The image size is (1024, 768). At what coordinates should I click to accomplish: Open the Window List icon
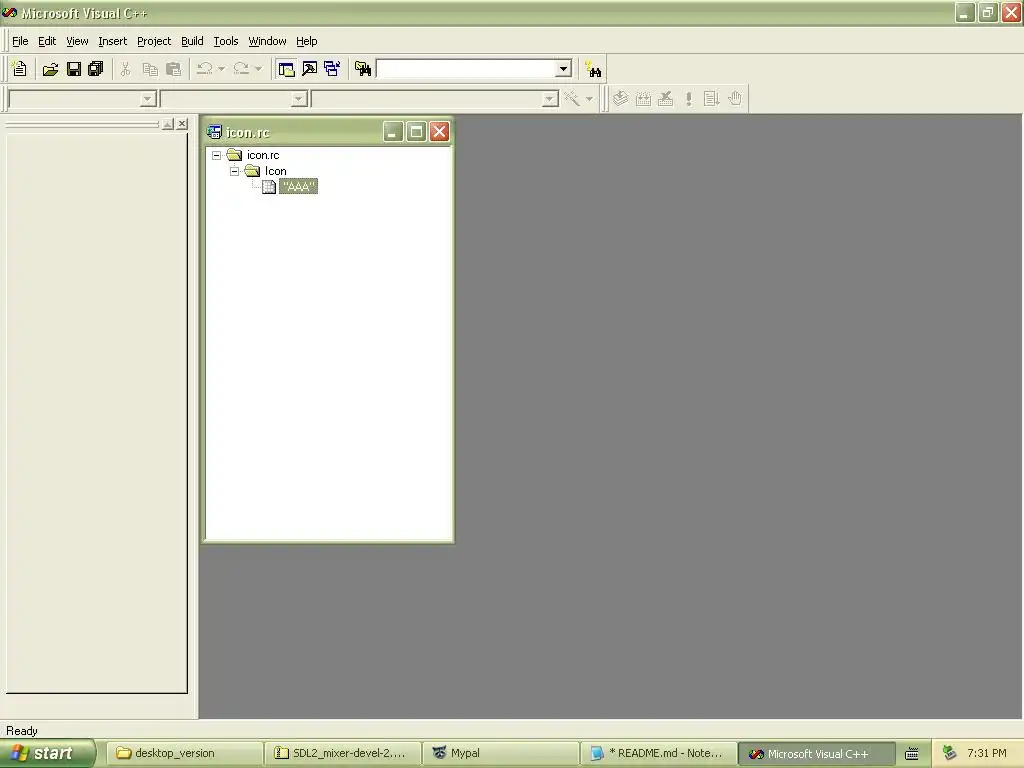[332, 69]
